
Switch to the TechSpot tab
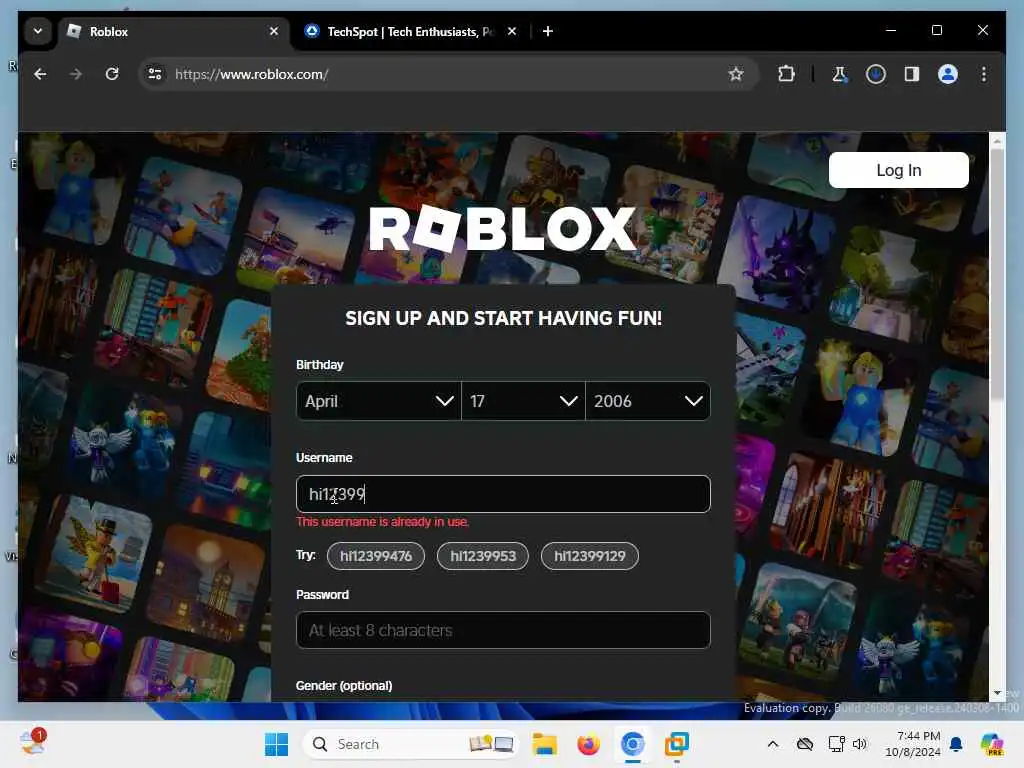(411, 31)
